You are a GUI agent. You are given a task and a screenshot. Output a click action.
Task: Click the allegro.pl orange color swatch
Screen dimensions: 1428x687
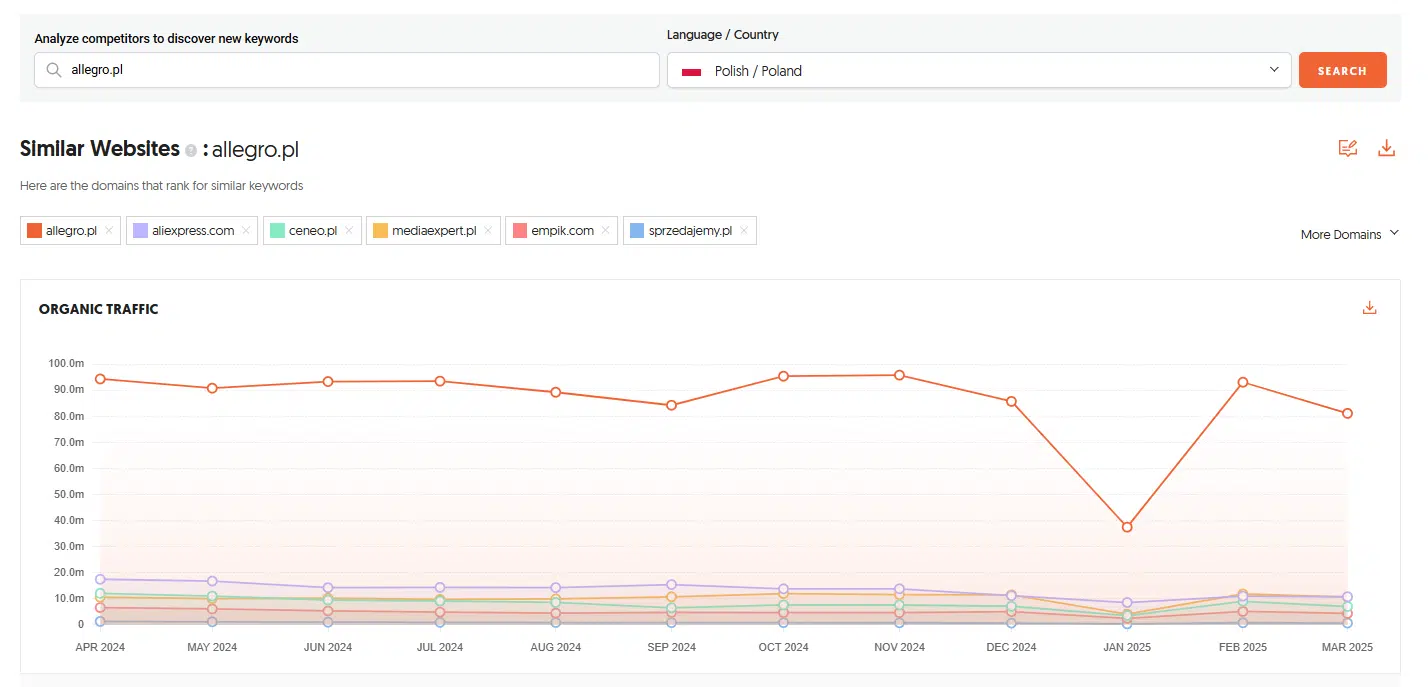[34, 231]
